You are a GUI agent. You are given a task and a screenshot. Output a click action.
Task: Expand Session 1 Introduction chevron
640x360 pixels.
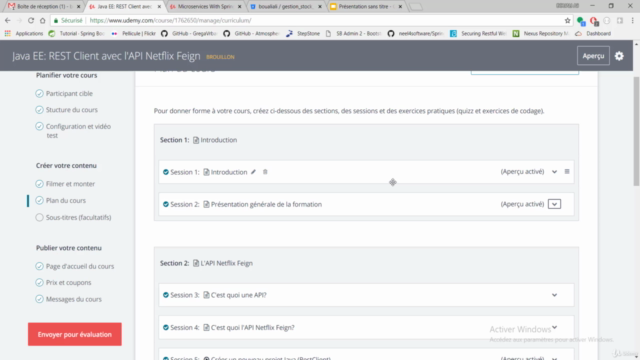(554, 172)
